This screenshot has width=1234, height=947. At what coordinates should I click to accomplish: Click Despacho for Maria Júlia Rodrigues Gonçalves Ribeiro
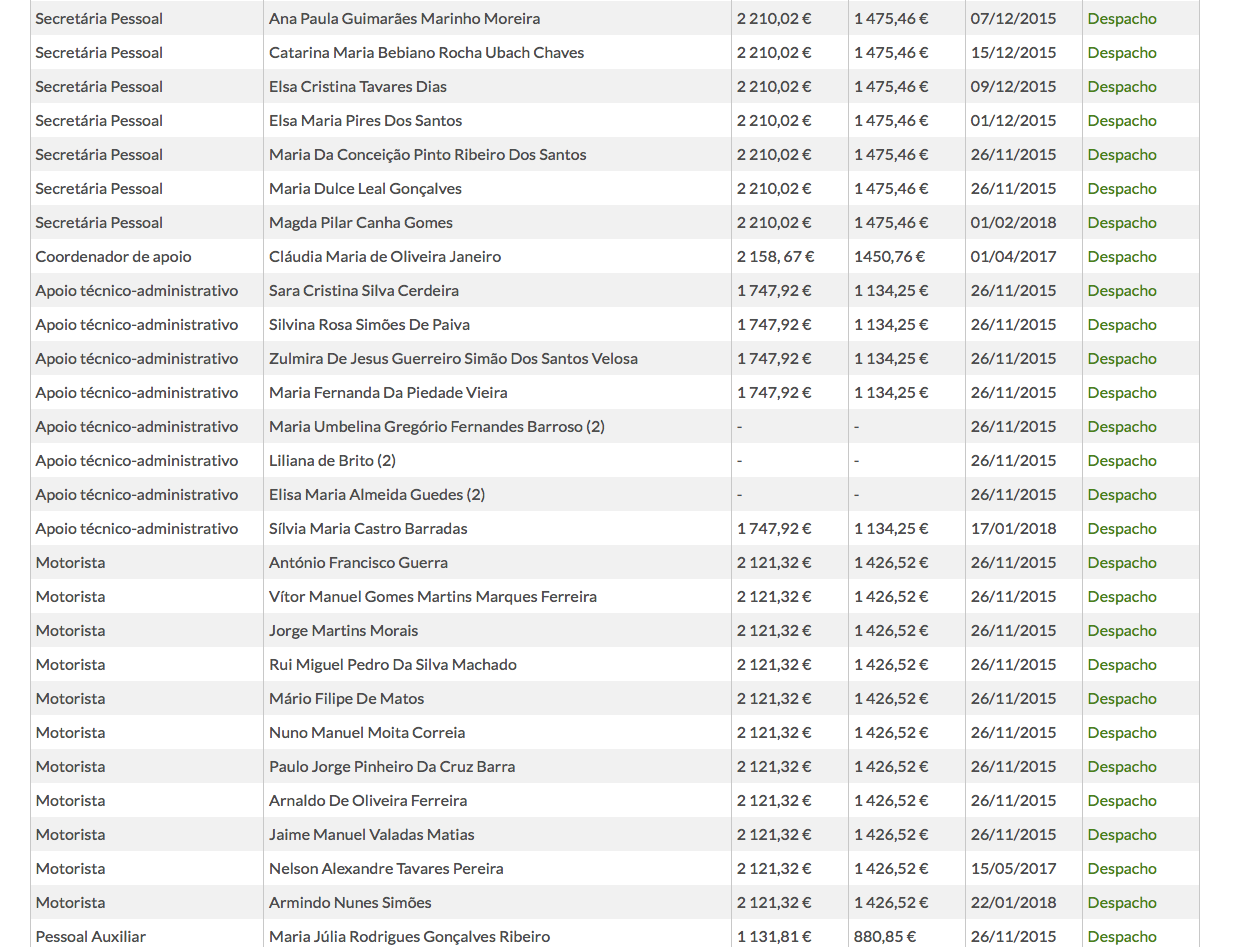[1121, 937]
